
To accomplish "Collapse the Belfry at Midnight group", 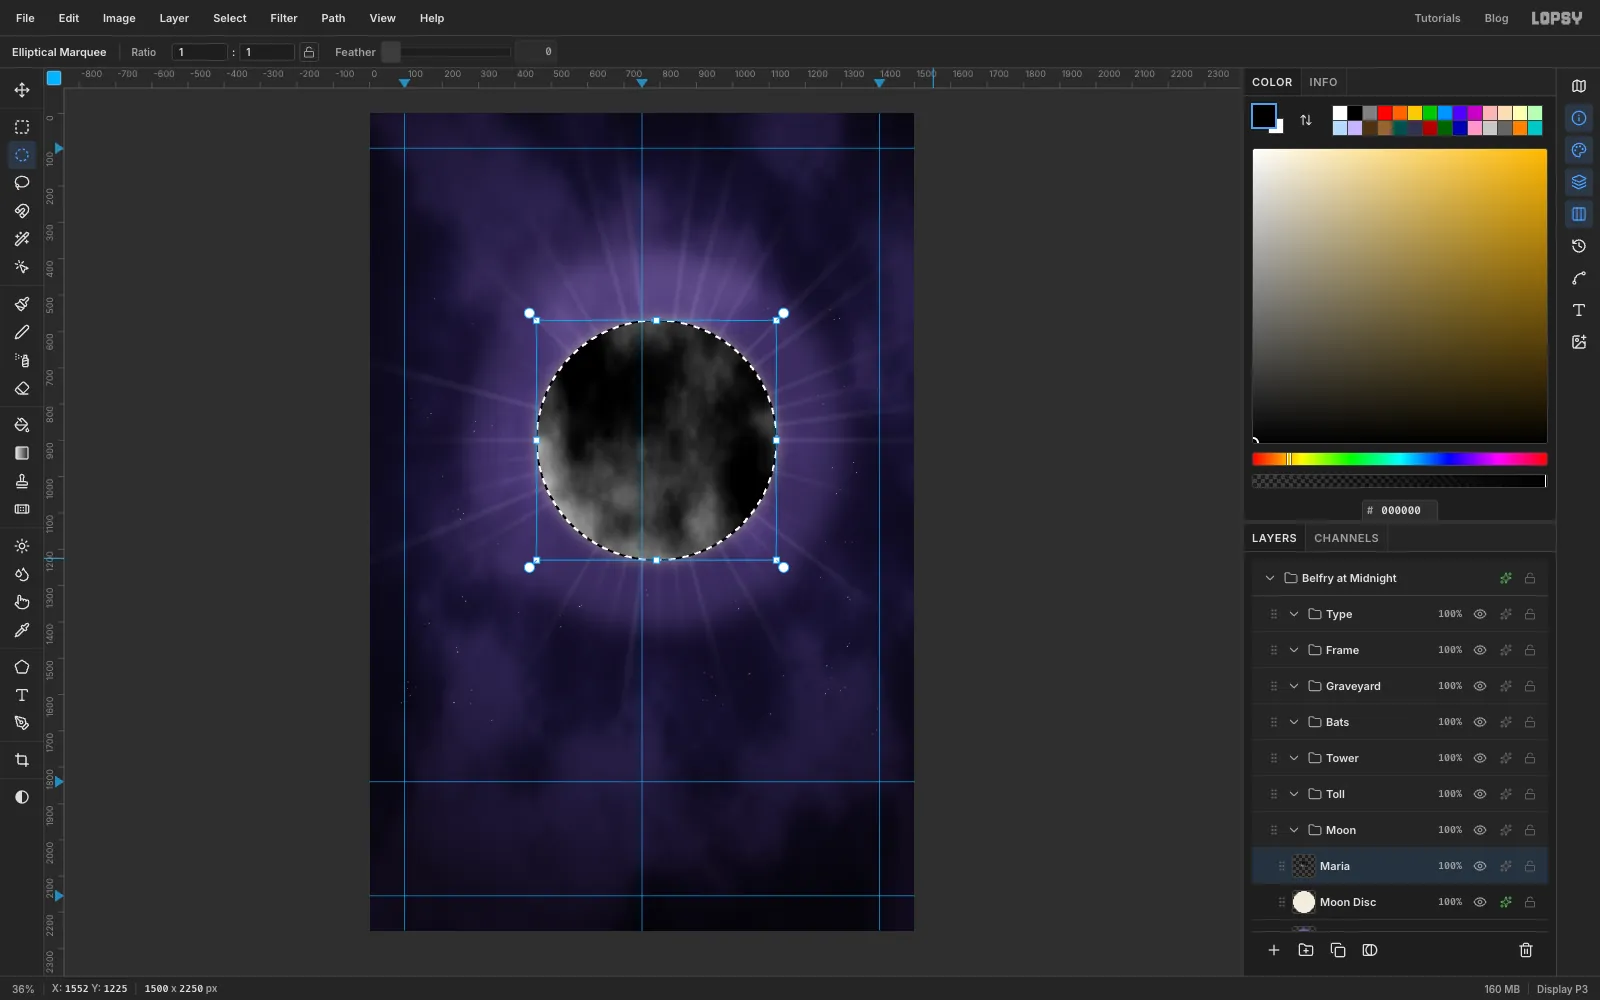I will click(1270, 578).
